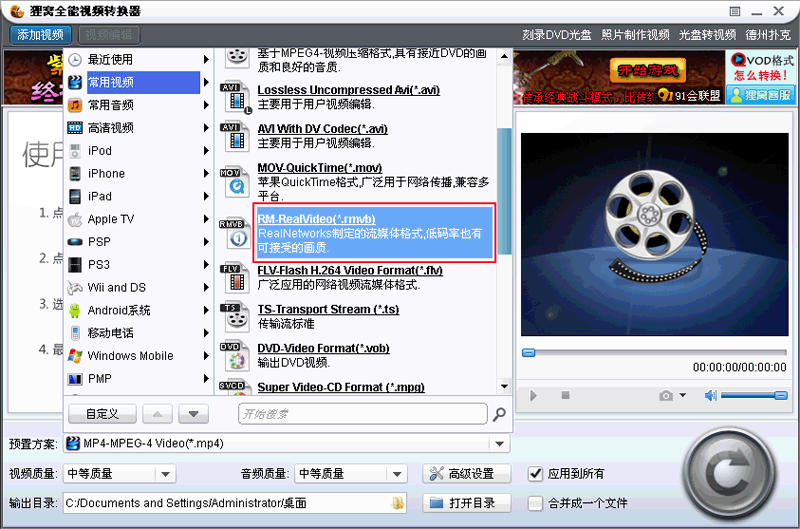Expand the PSP submenu arrow
The height and width of the screenshot is (529, 800).
[206, 242]
